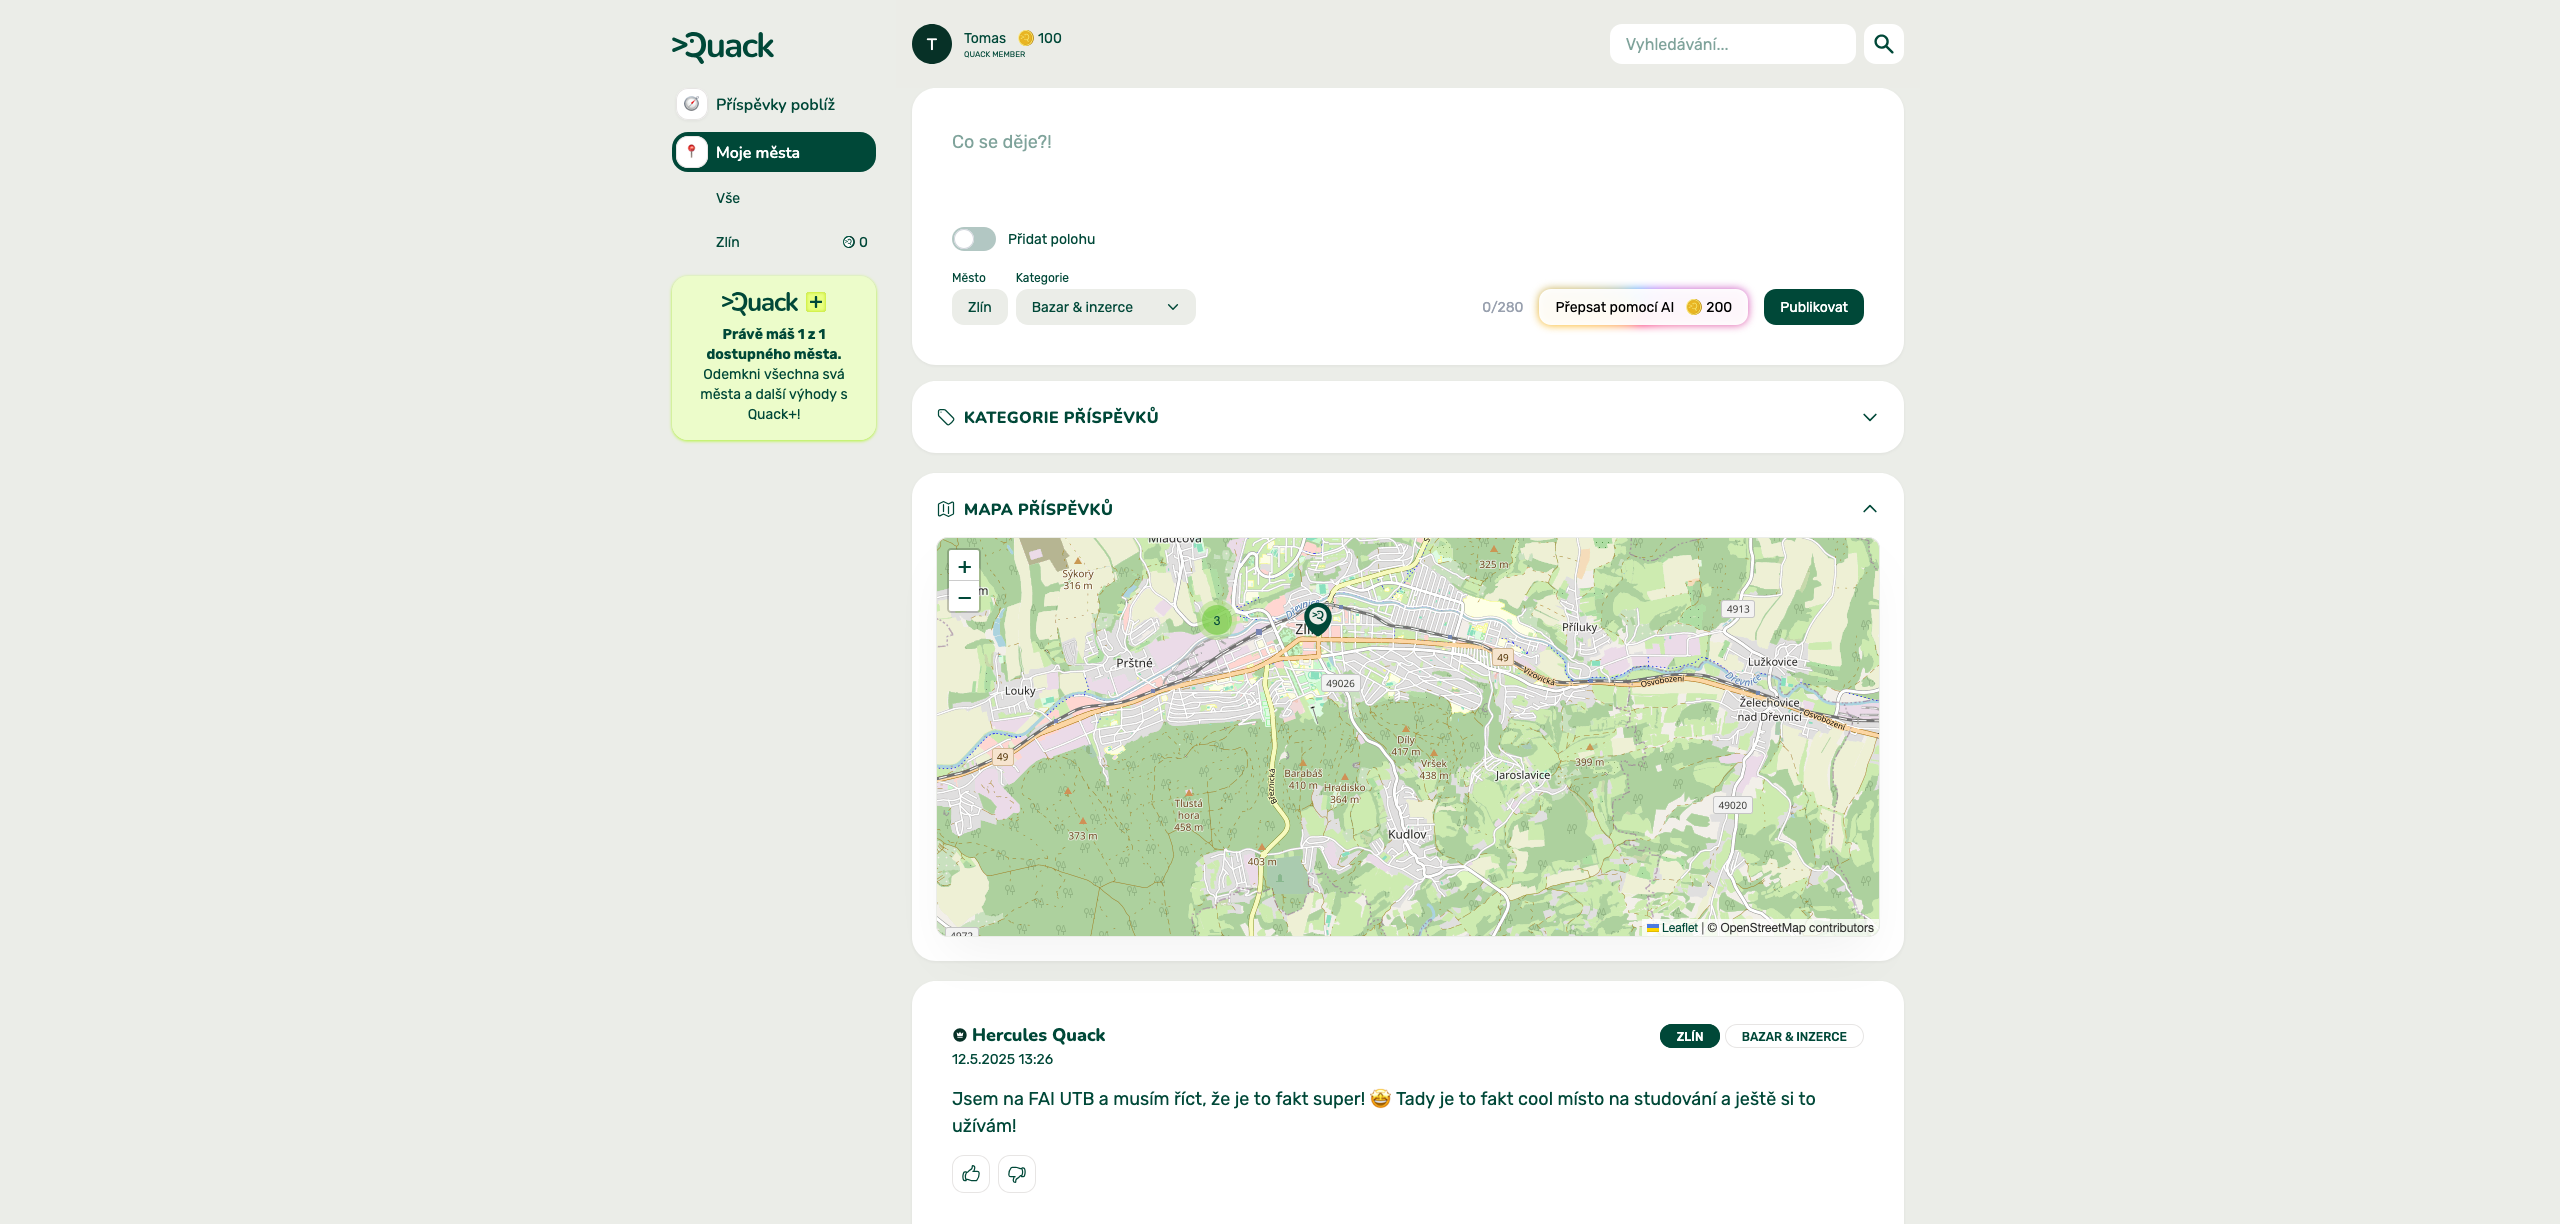Click the thumbs up icon on the Hercules Quack post
The height and width of the screenshot is (1224, 2560).
coord(970,1174)
